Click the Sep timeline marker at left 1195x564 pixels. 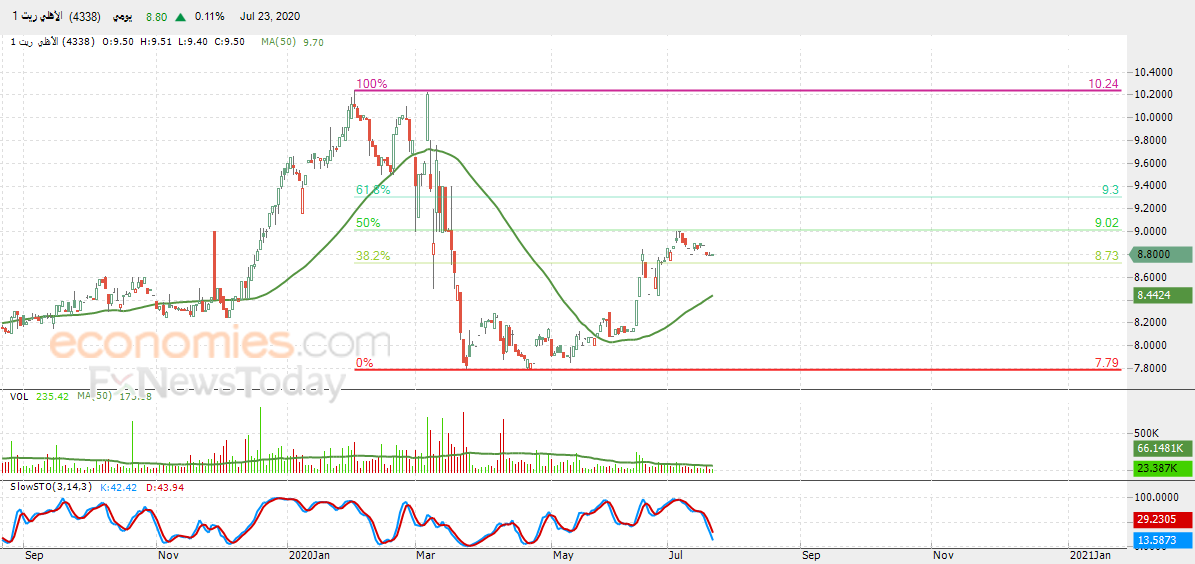(34, 556)
